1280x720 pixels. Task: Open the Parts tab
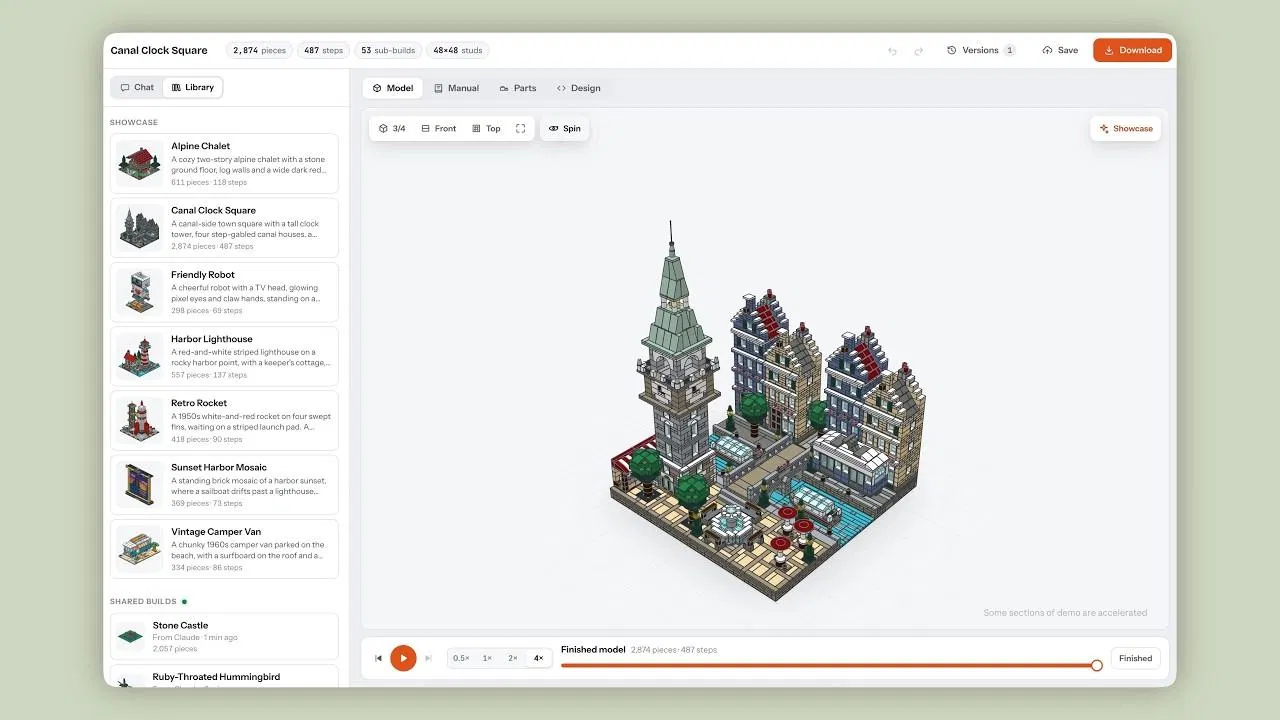pos(518,88)
